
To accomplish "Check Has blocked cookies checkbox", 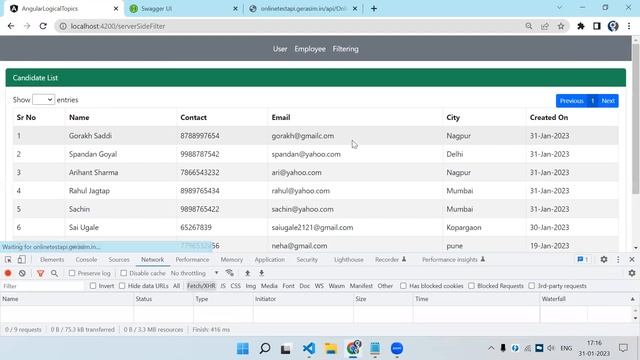I will tap(403, 286).
